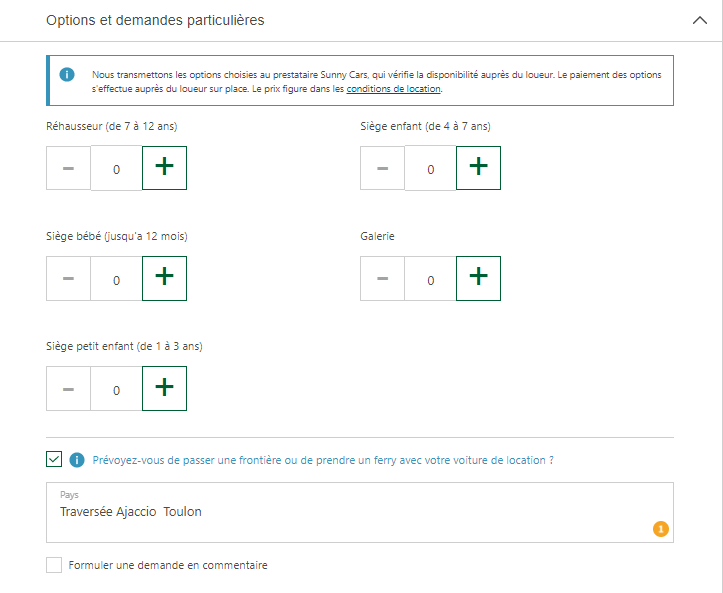Screen dimensions: 723x593
Task: Collapse Options et demandes particulières section
Action: 699,20
